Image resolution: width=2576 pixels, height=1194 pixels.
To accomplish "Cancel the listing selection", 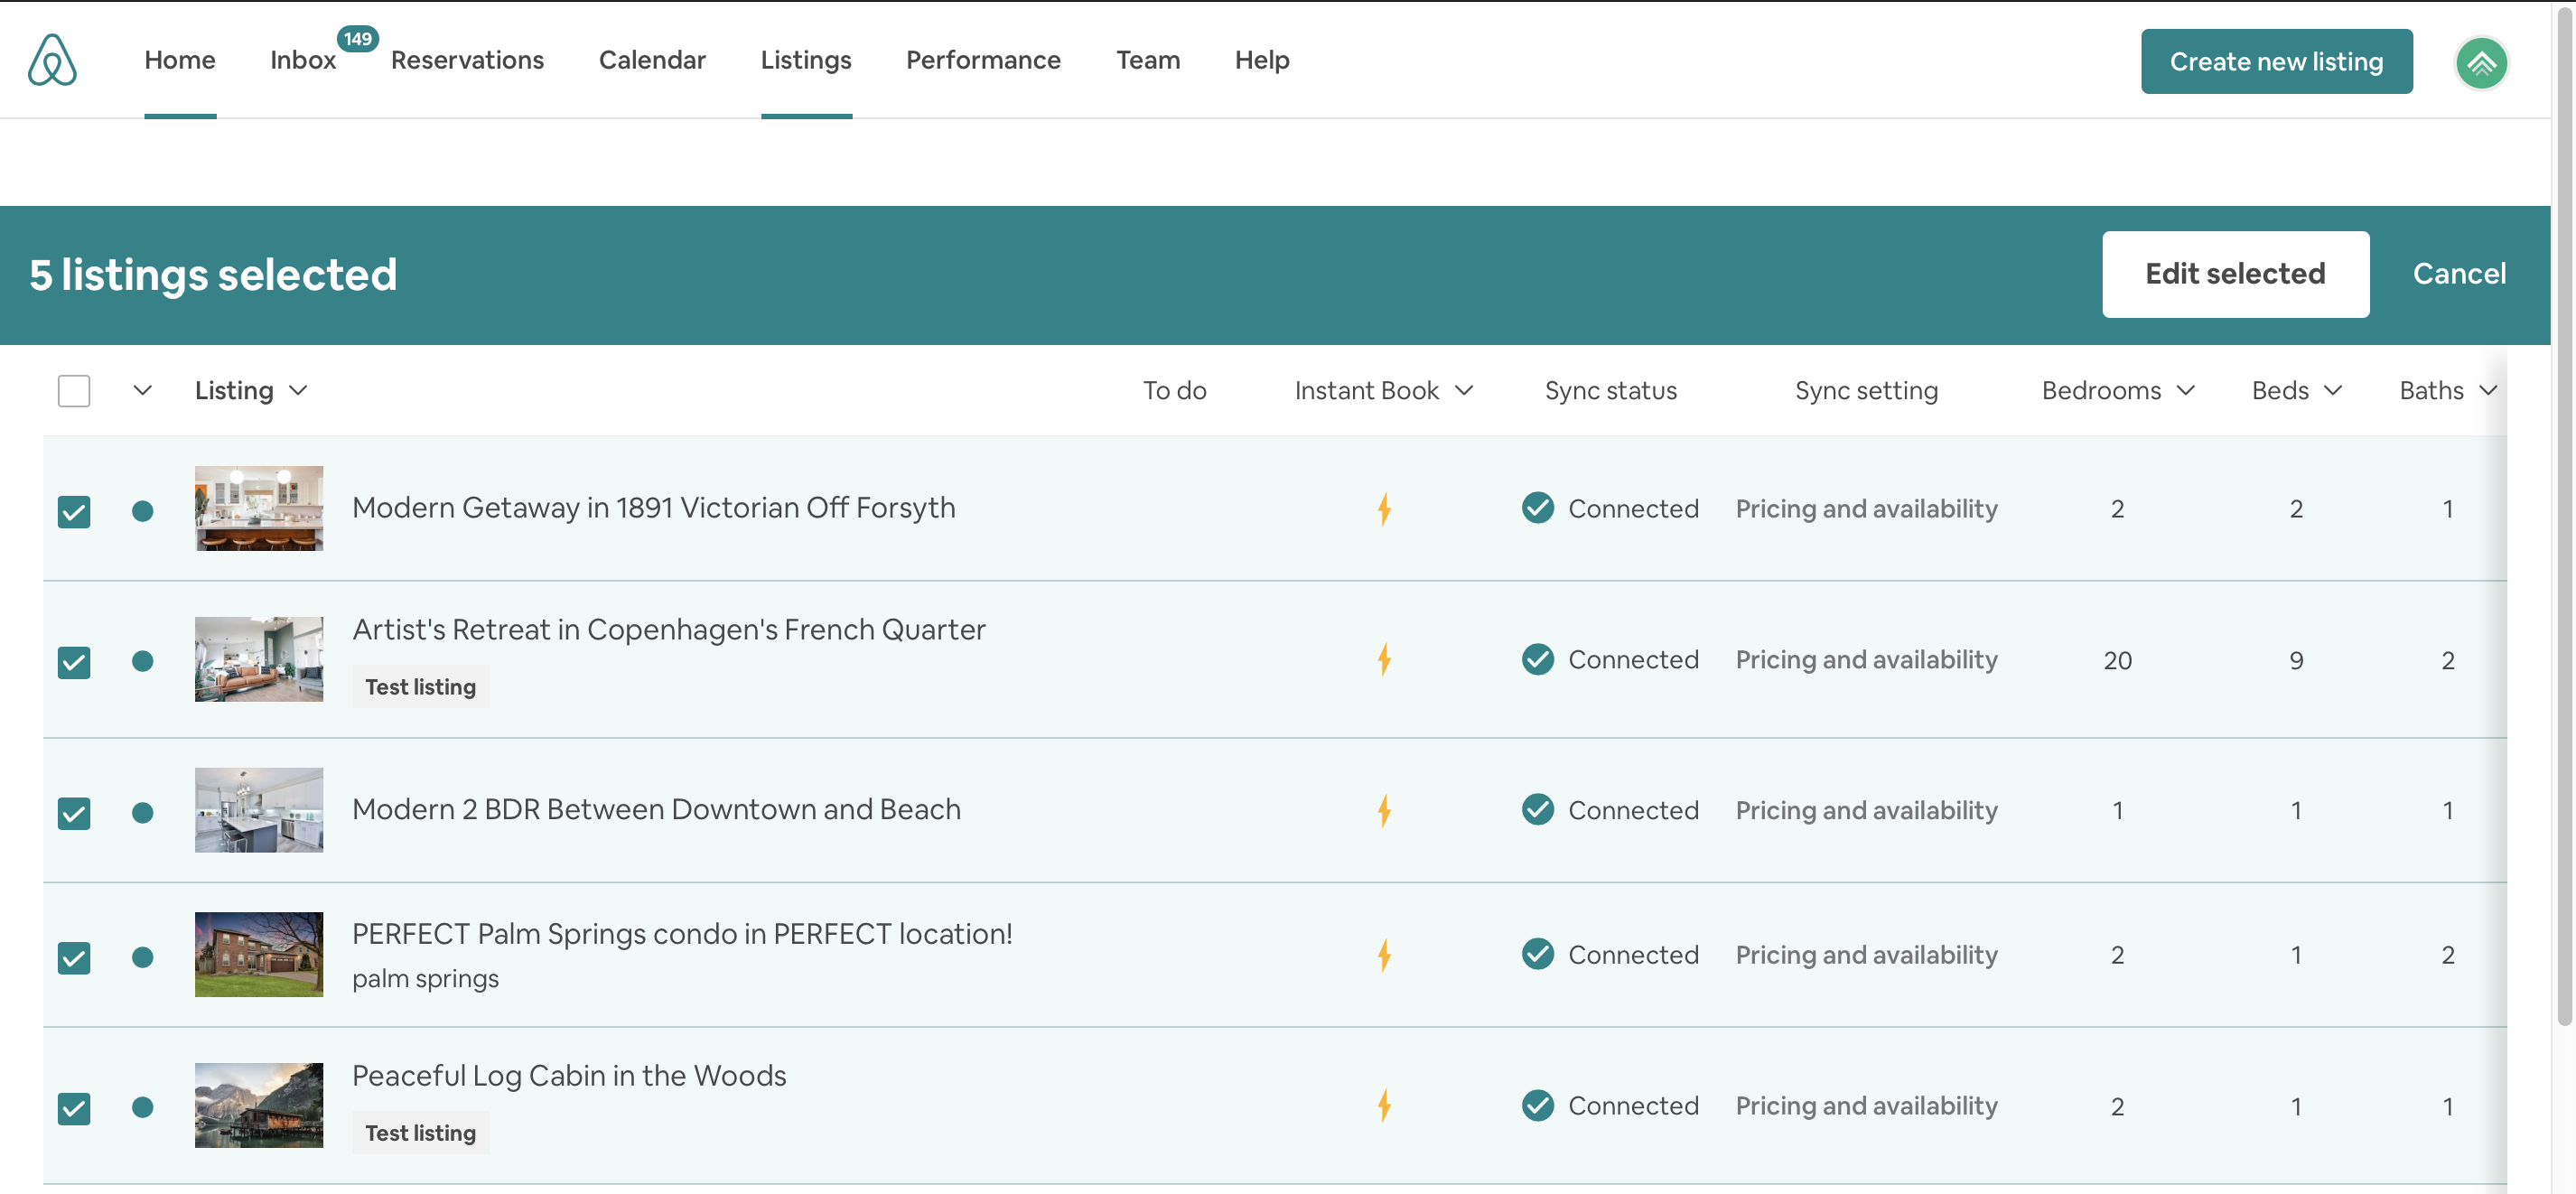I will [x=2459, y=274].
